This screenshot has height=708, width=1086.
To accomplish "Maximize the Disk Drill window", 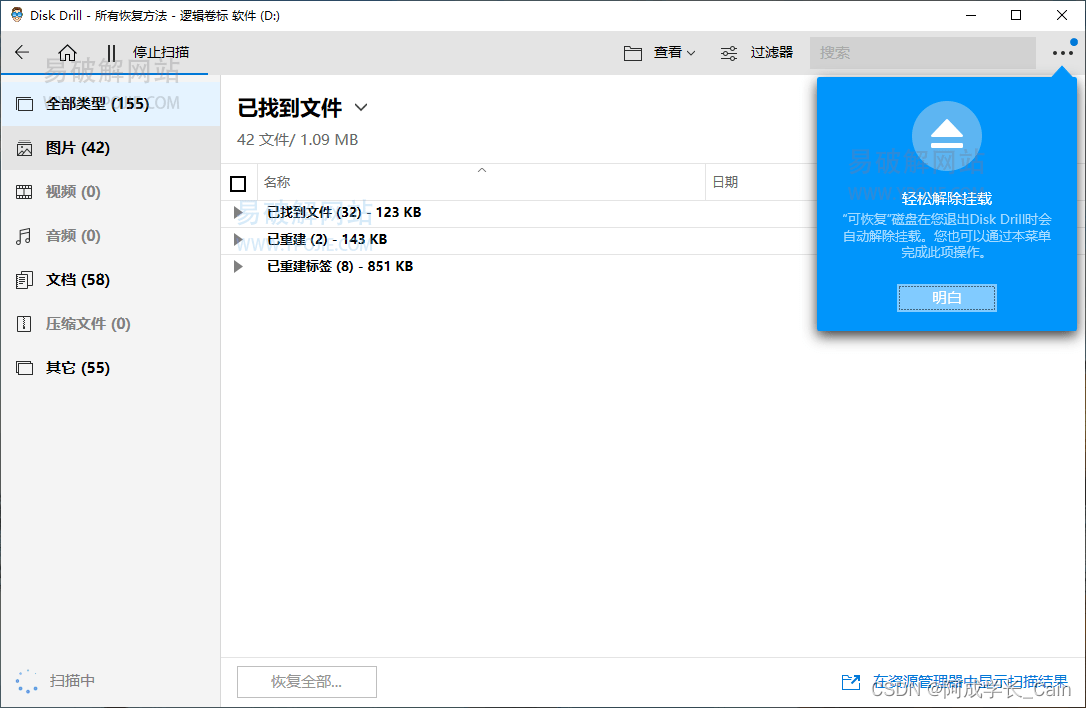I will coord(1016,15).
